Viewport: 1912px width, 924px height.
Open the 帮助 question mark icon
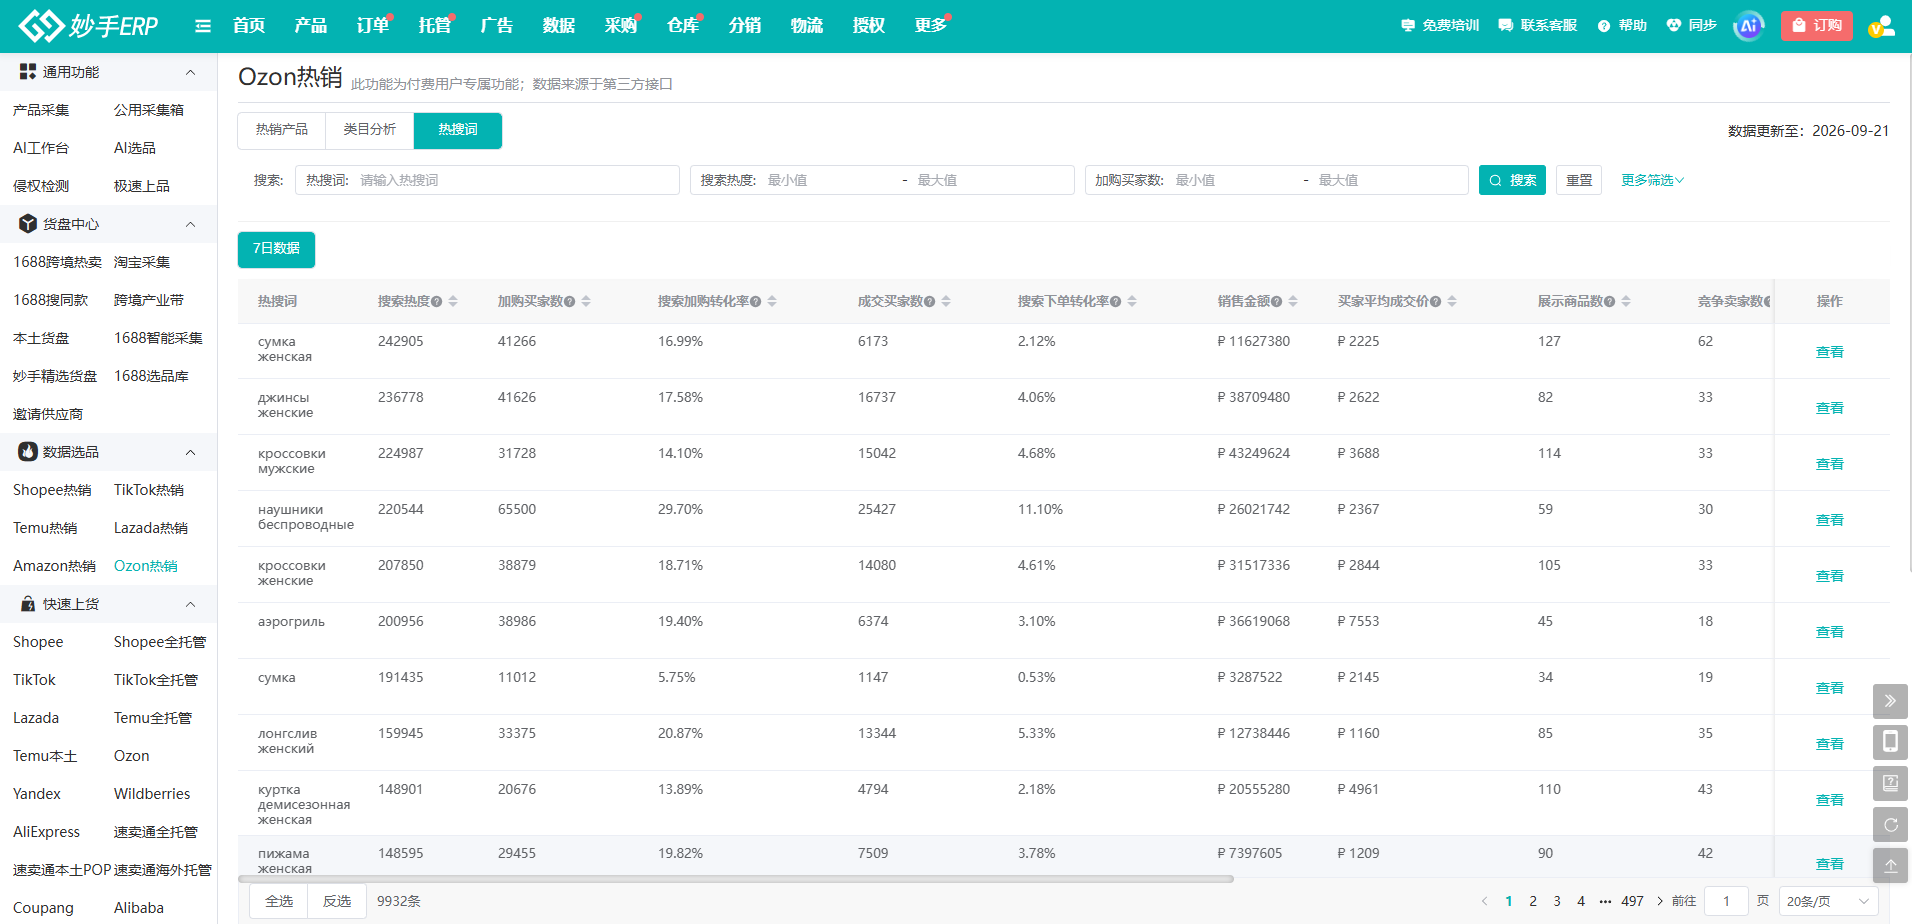click(x=1604, y=26)
